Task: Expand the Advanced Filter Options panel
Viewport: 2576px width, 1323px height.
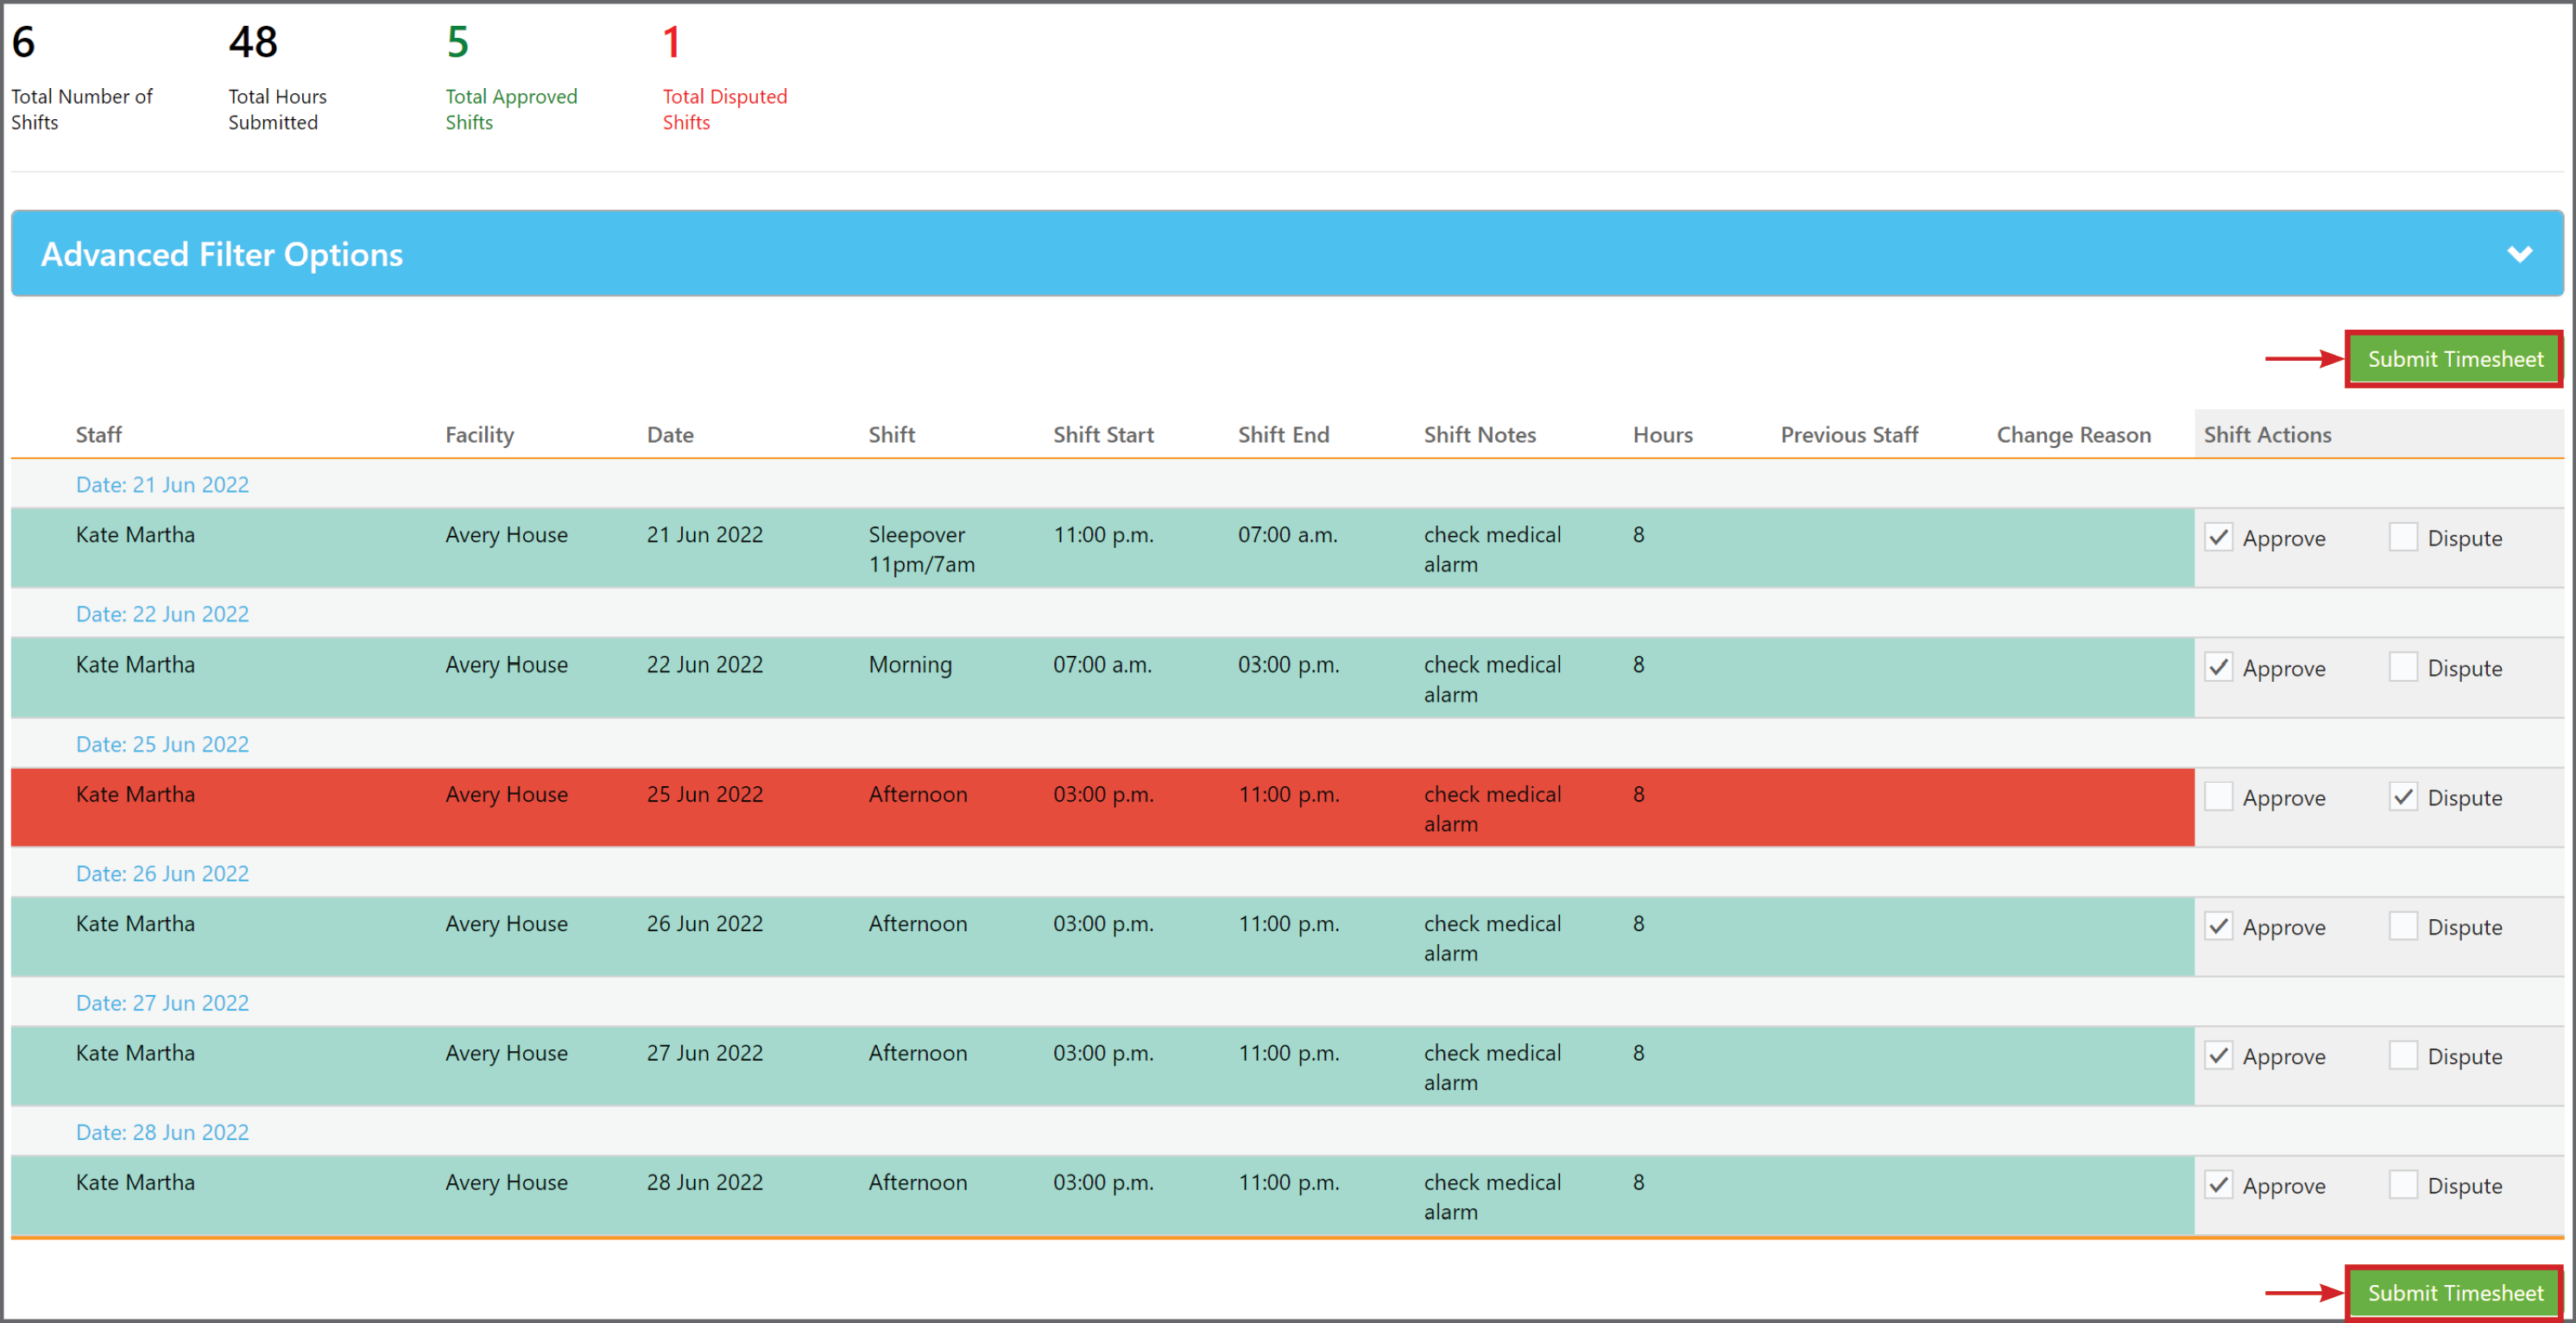Action: tap(2520, 253)
